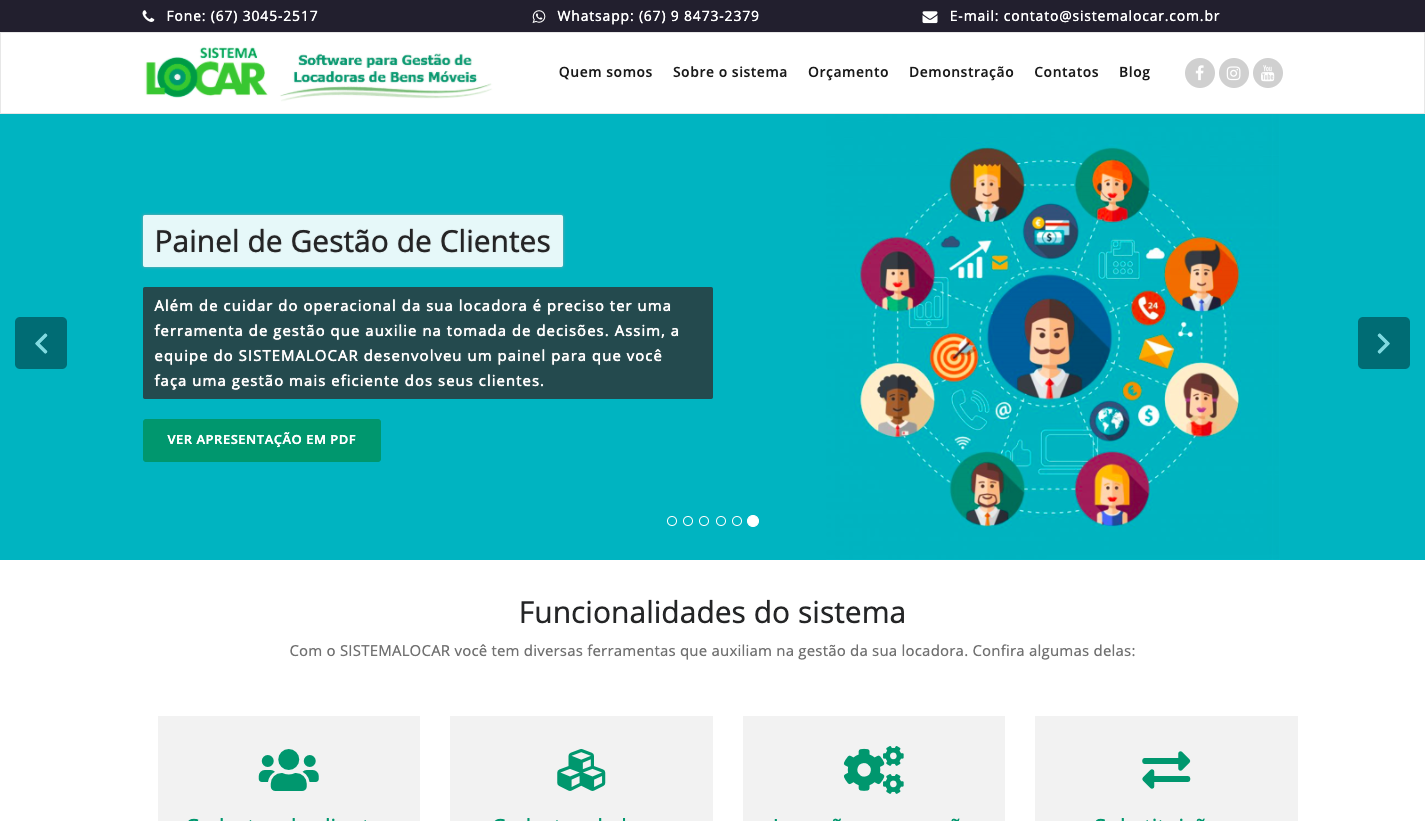Click the contato@sistemalocar.com.br e-mail link
The height and width of the screenshot is (821, 1425).
coord(1111,16)
